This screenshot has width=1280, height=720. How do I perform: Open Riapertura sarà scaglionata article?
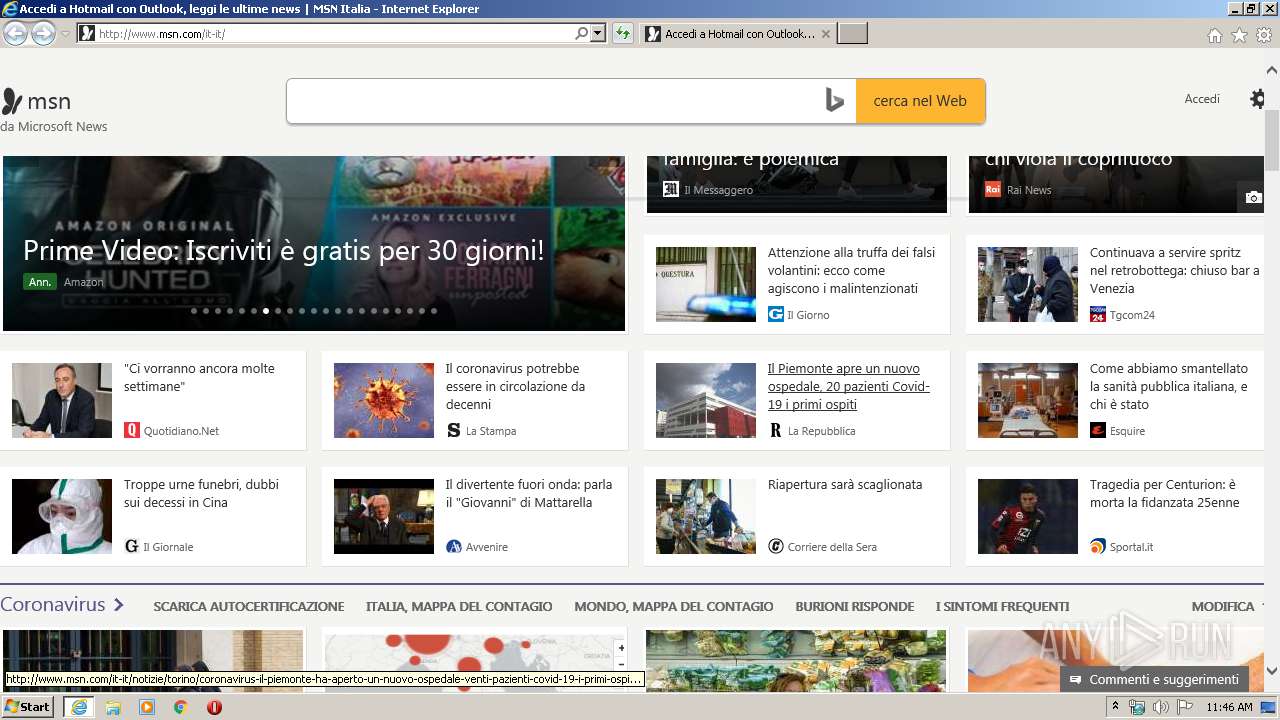[x=845, y=484]
